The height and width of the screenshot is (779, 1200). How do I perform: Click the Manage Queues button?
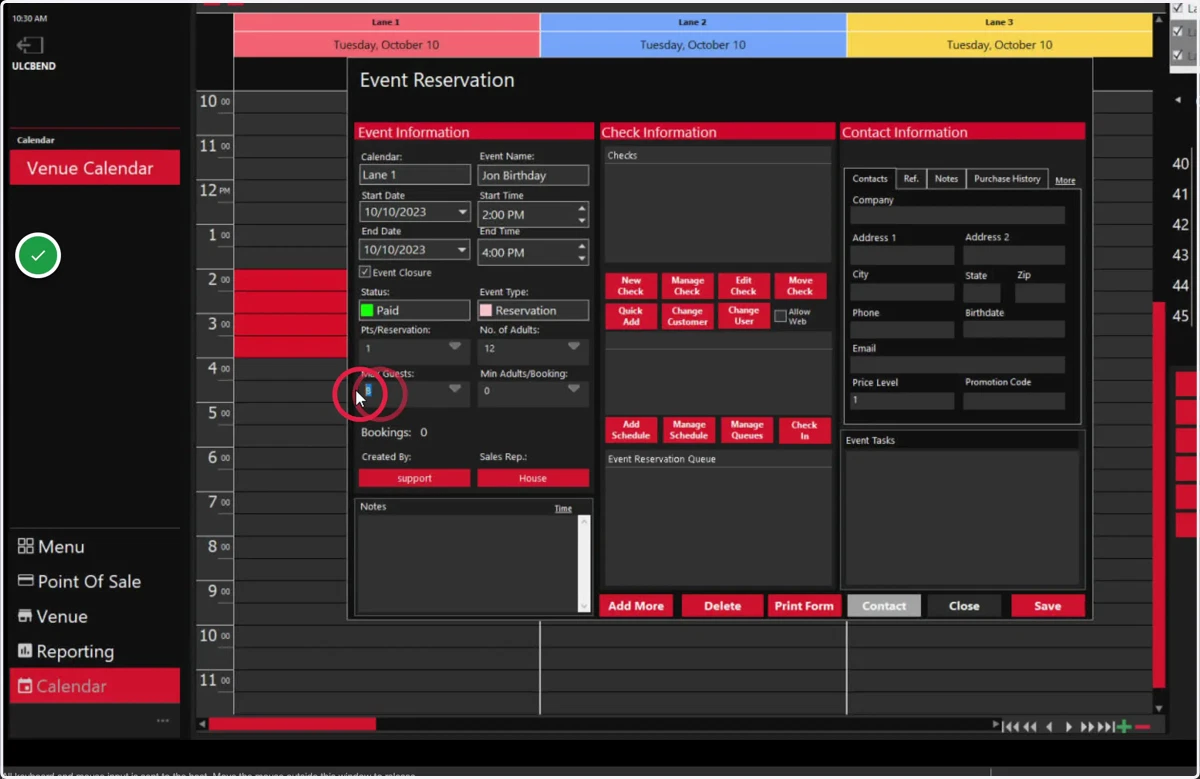pyautogui.click(x=746, y=430)
